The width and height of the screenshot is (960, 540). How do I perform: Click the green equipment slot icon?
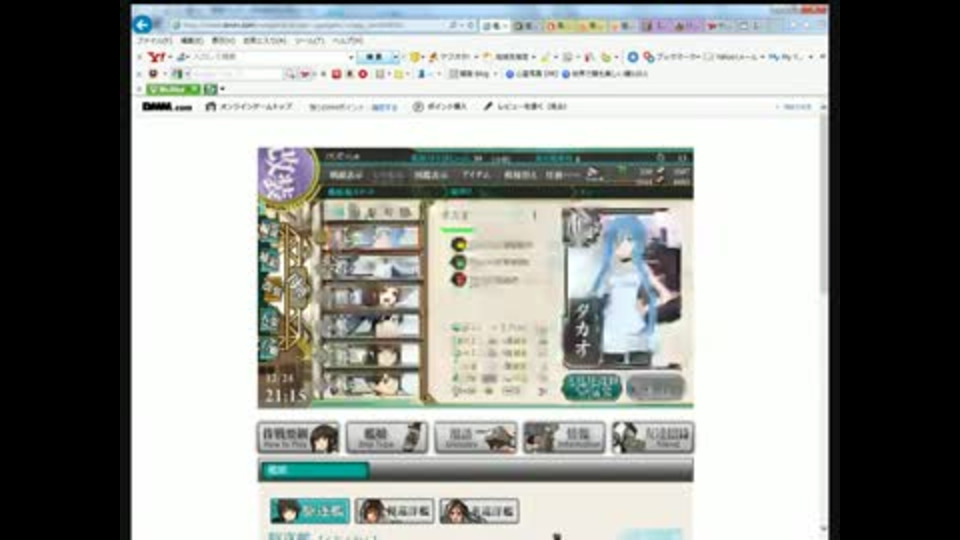pyautogui.click(x=458, y=262)
